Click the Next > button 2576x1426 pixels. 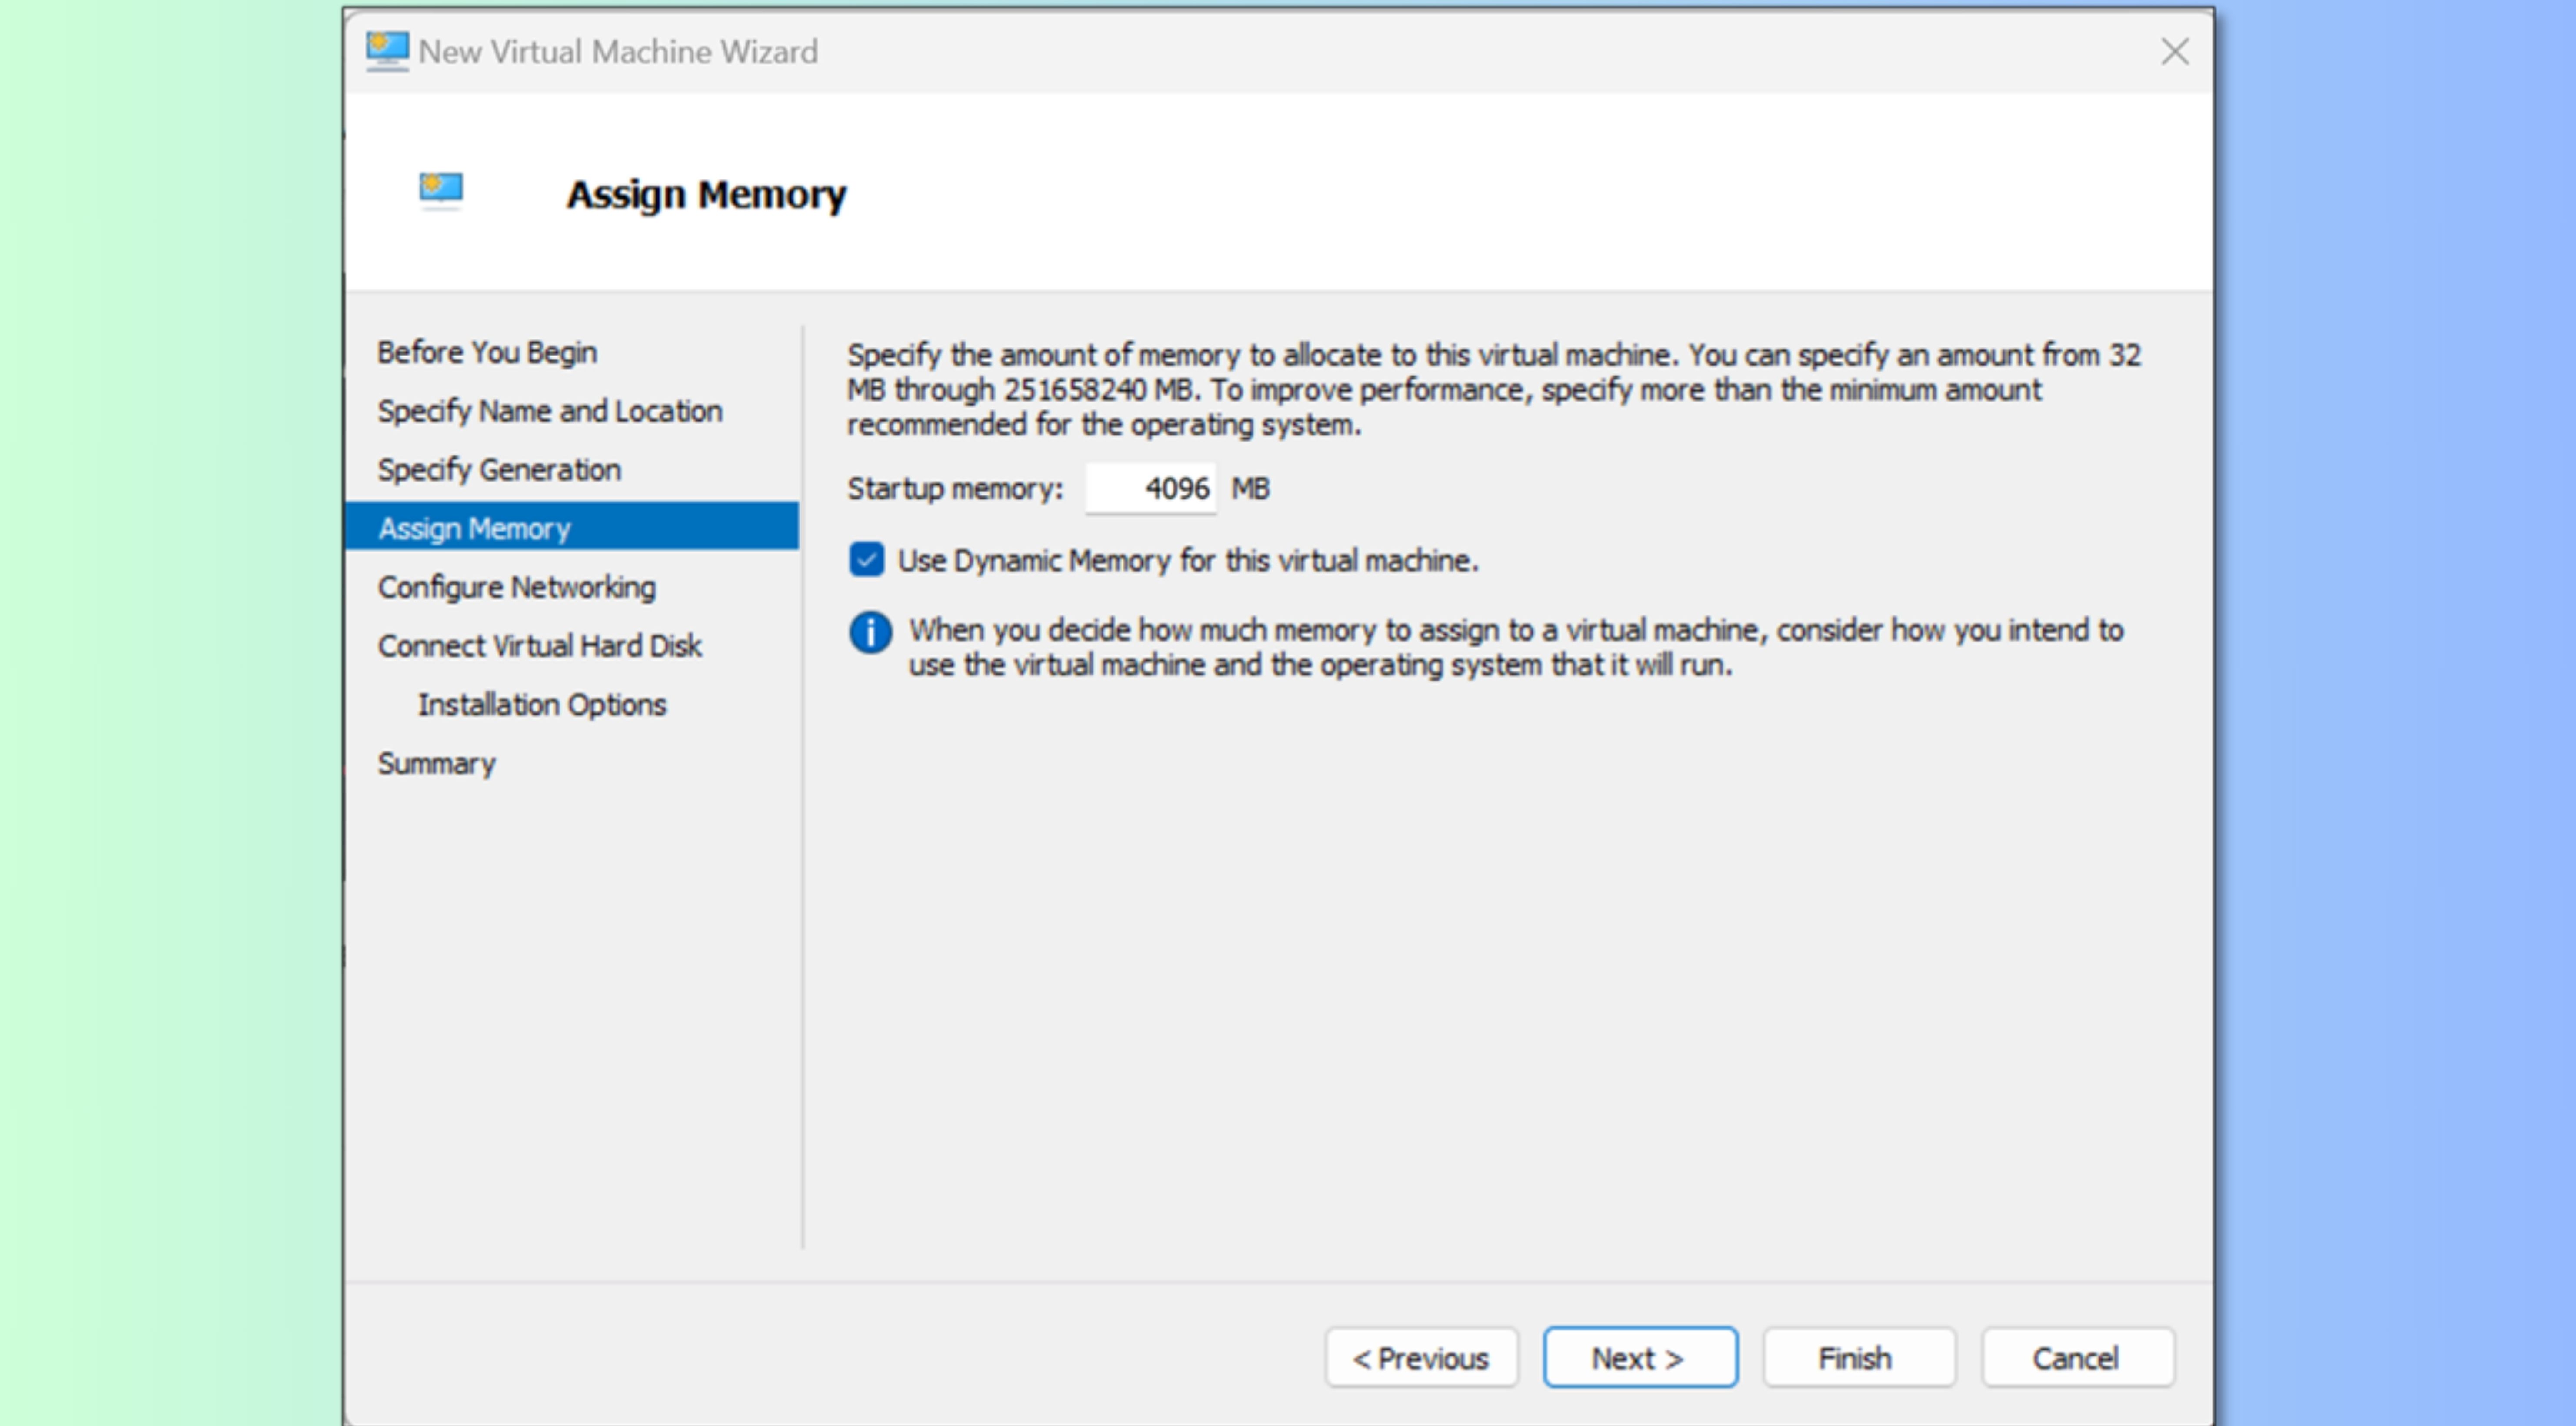1640,1358
